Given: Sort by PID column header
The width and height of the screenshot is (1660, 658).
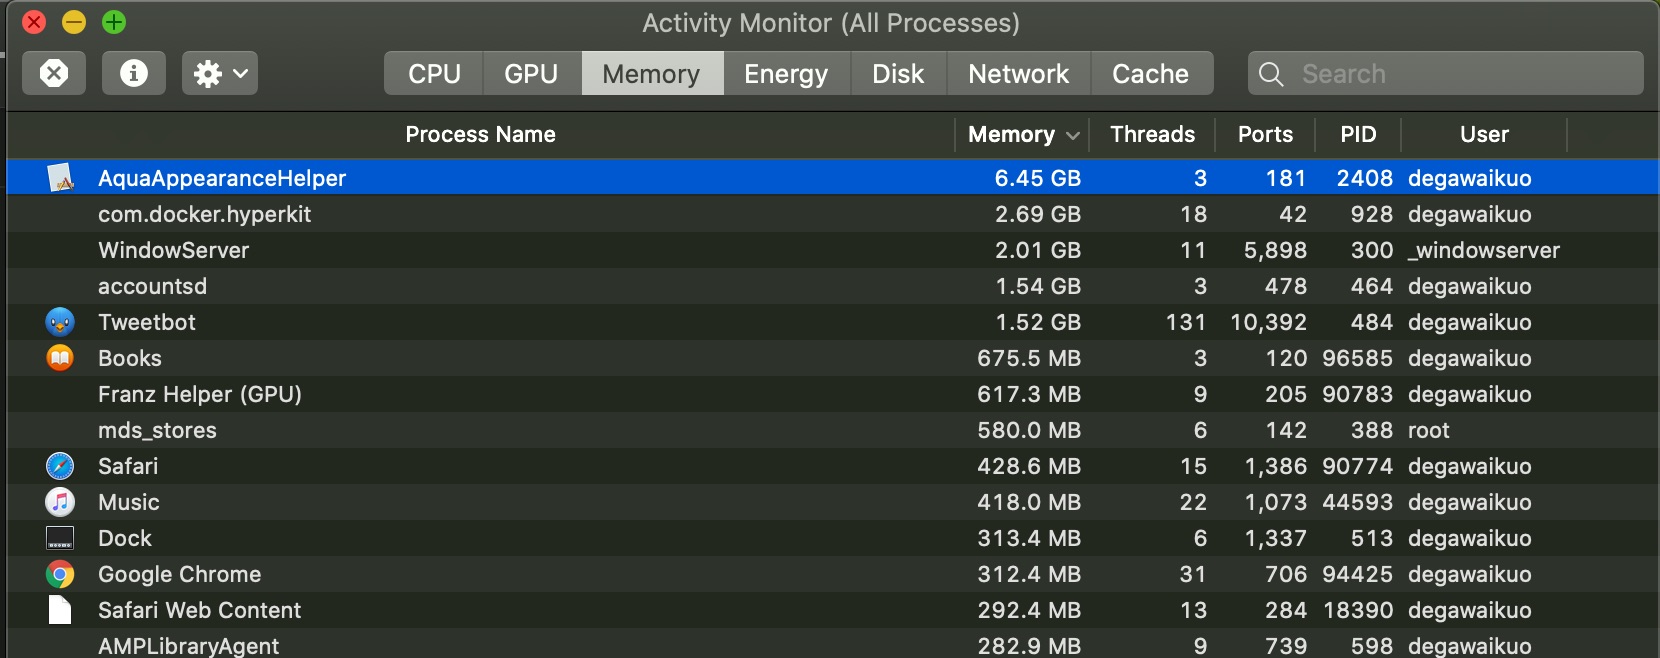Looking at the screenshot, I should point(1358,134).
